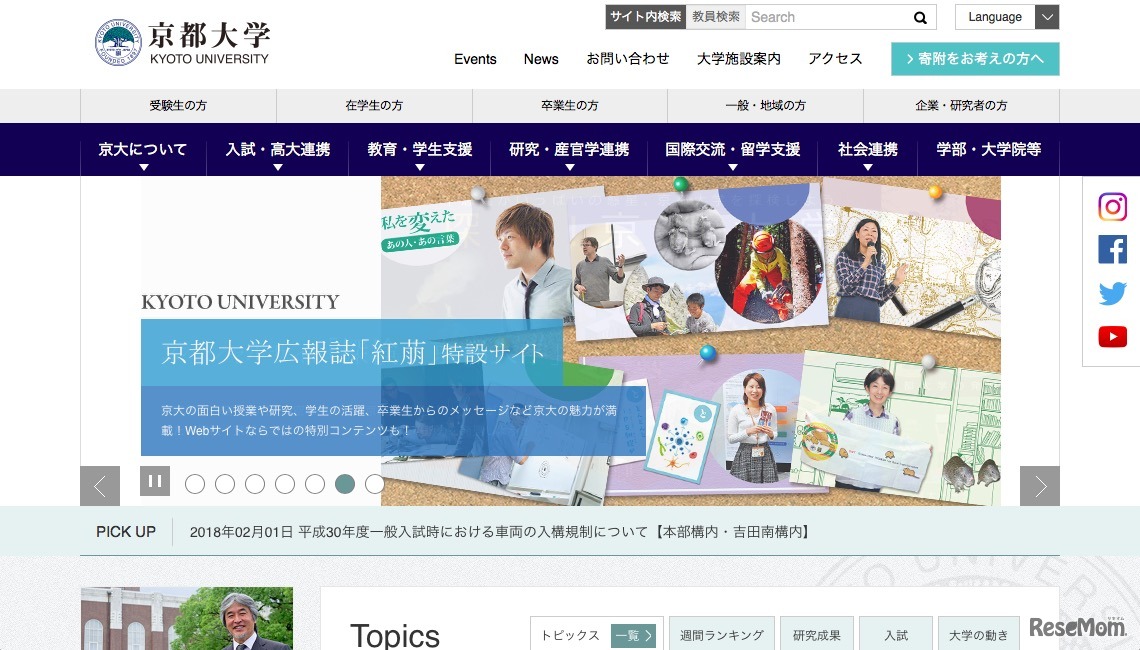Expand the 国際交流・留学支援 menu

pos(733,150)
